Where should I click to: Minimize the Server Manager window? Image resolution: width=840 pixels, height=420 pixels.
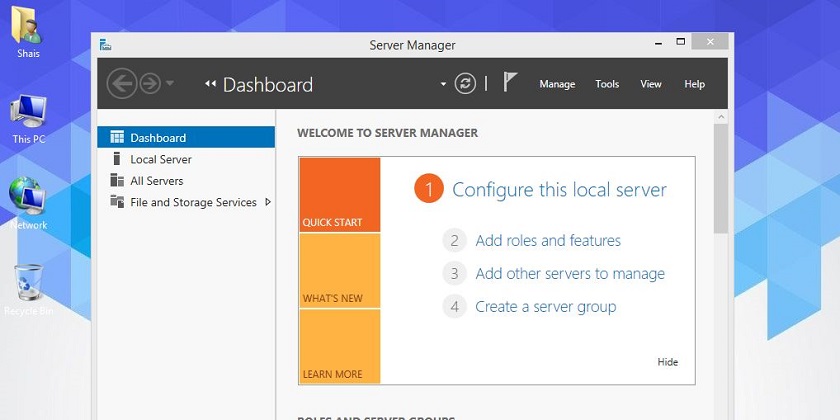659,43
